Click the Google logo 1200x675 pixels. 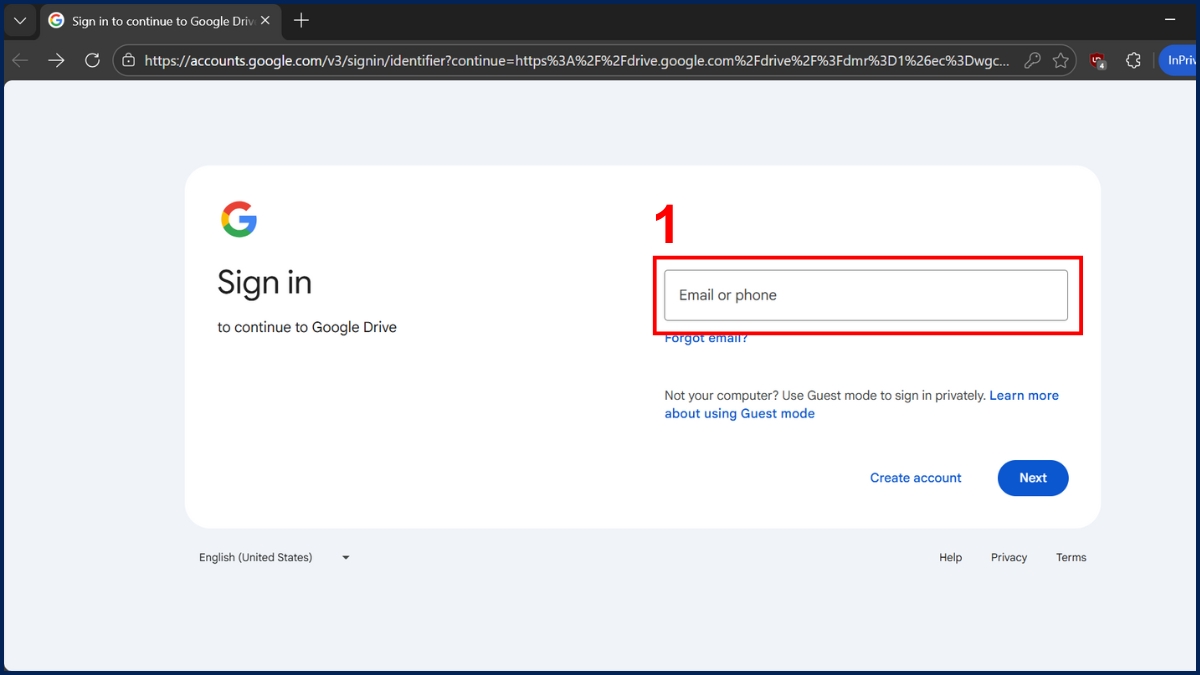click(x=239, y=219)
